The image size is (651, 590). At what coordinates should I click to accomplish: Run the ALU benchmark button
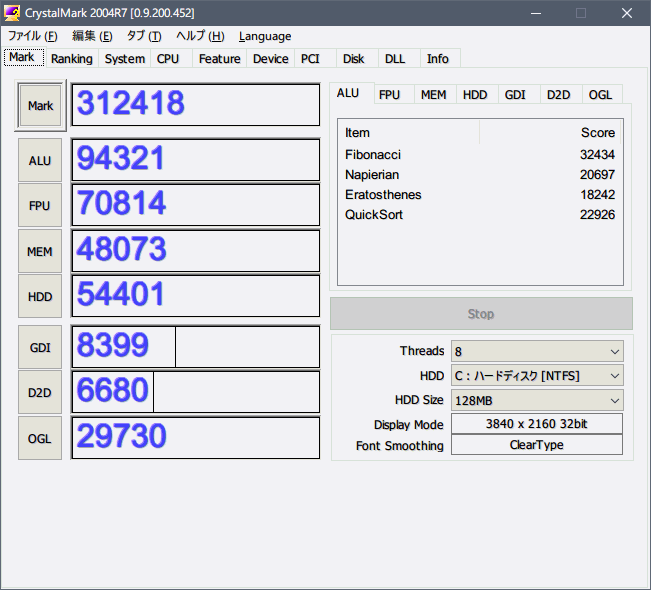pos(40,160)
